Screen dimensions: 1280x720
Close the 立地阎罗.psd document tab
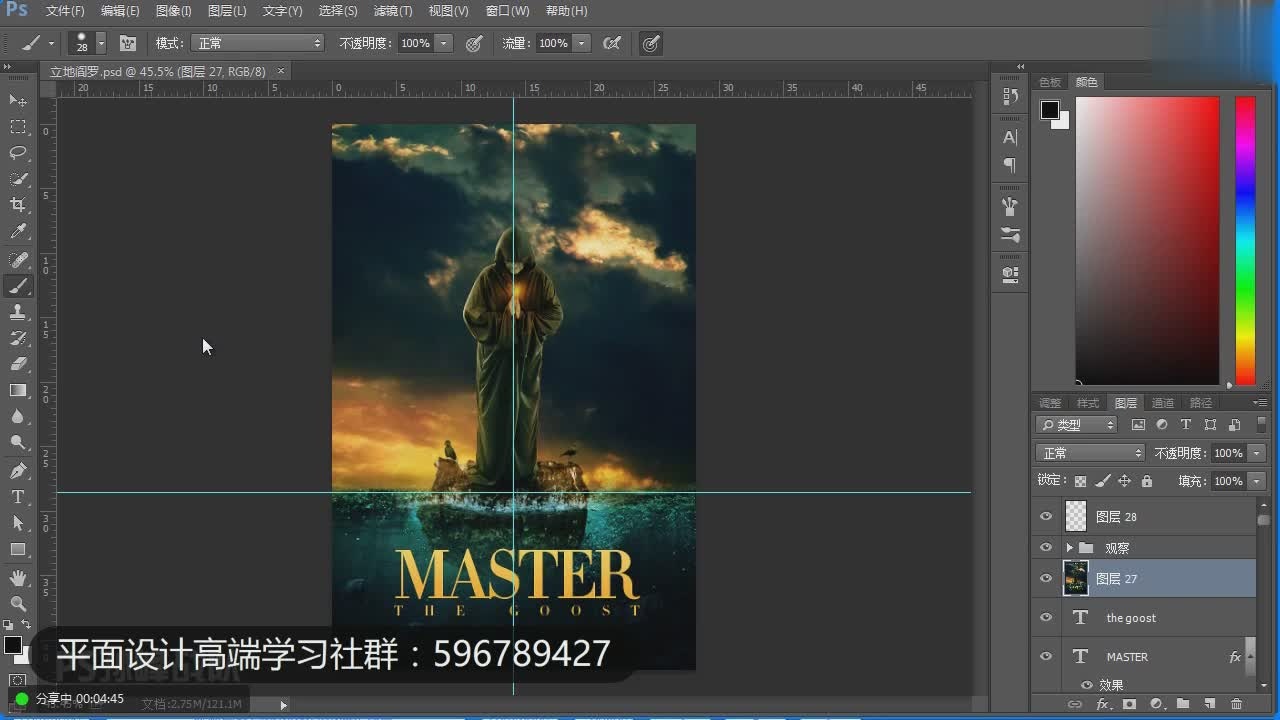[x=281, y=71]
